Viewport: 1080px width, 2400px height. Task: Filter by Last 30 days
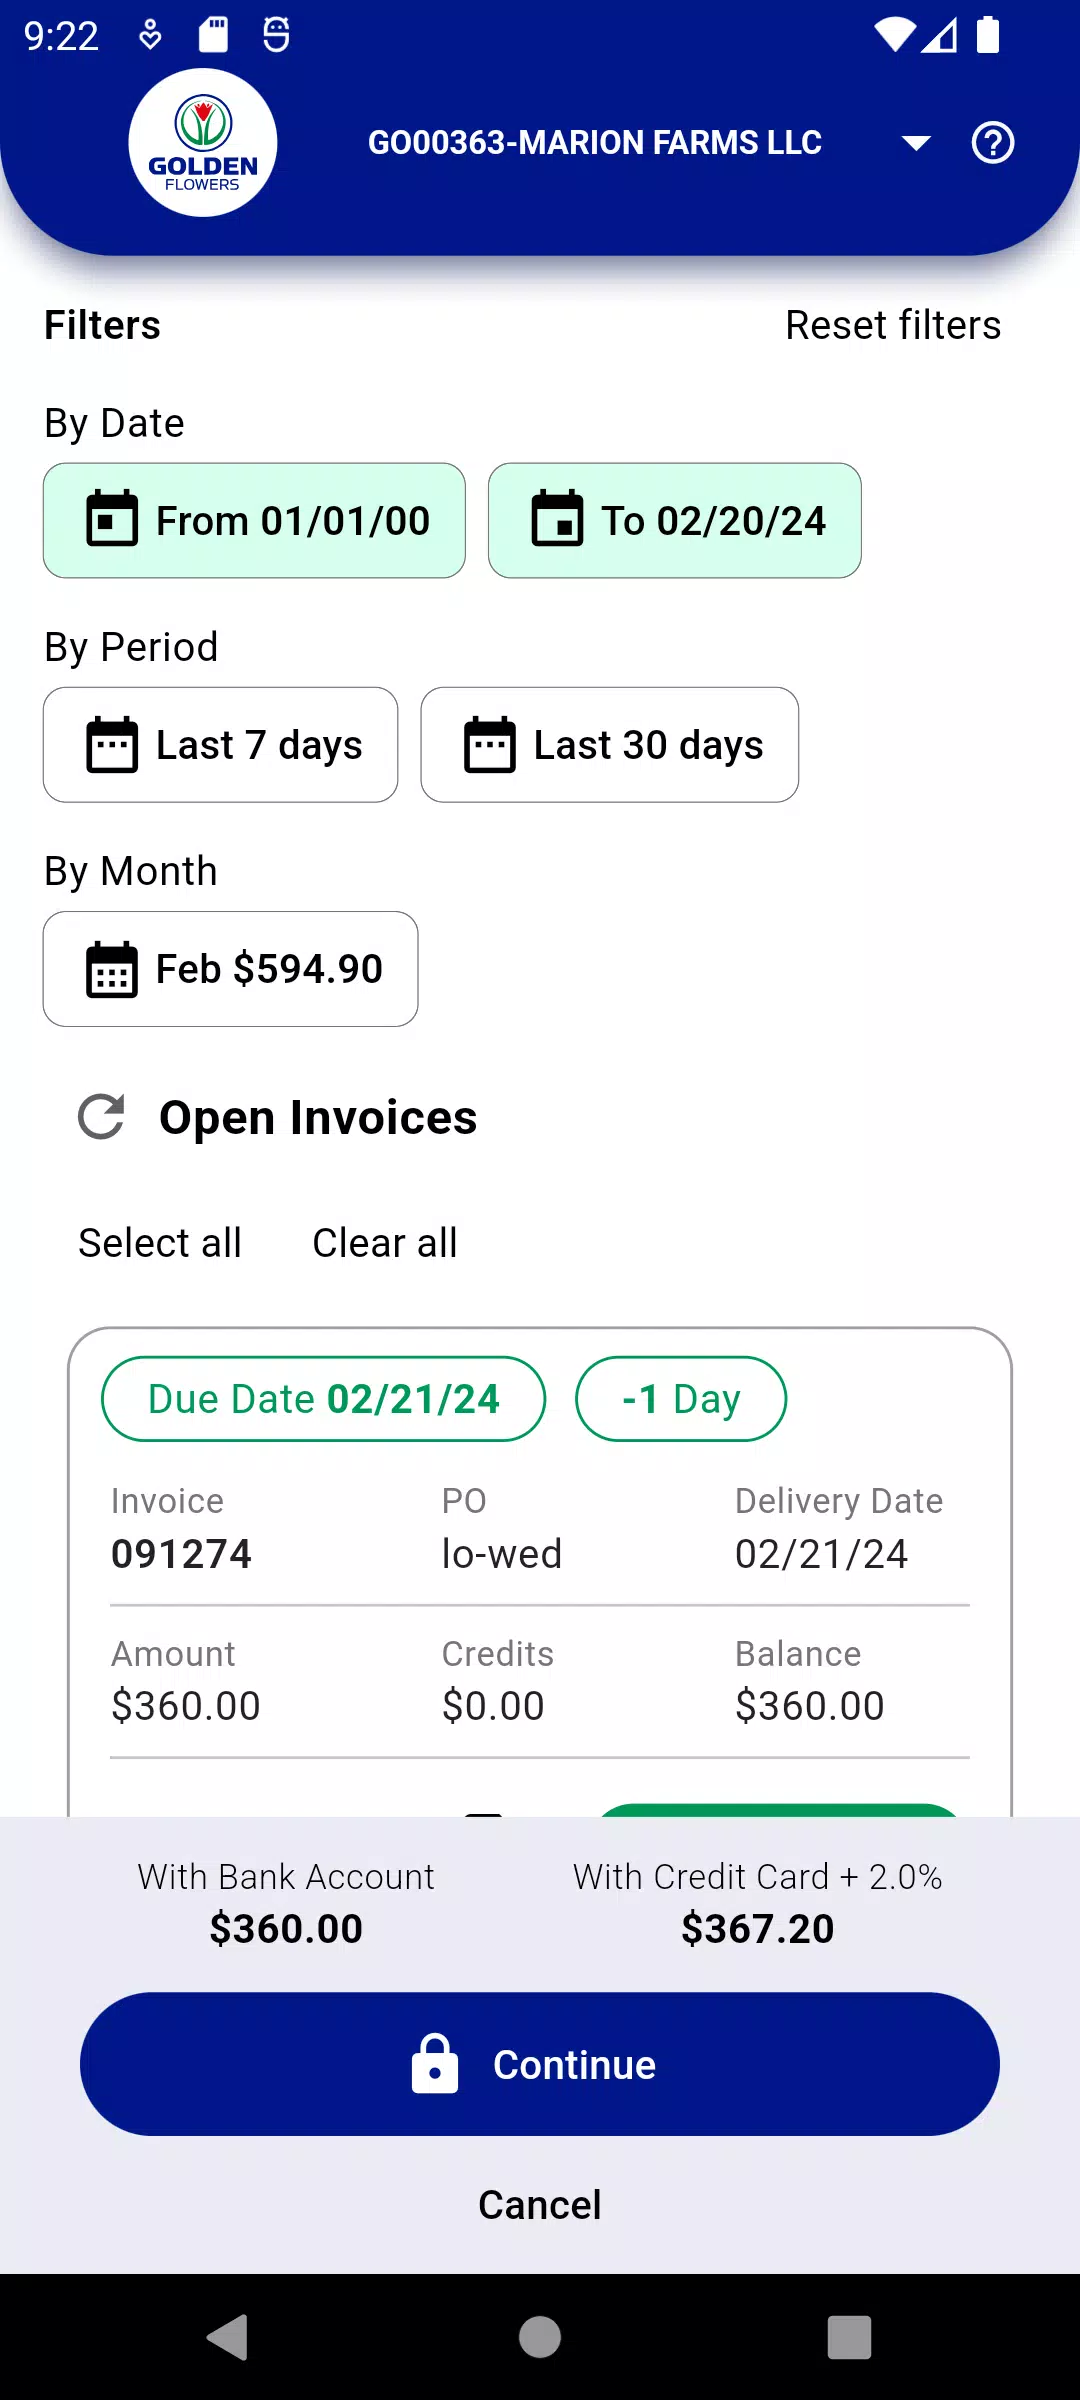pyautogui.click(x=610, y=744)
